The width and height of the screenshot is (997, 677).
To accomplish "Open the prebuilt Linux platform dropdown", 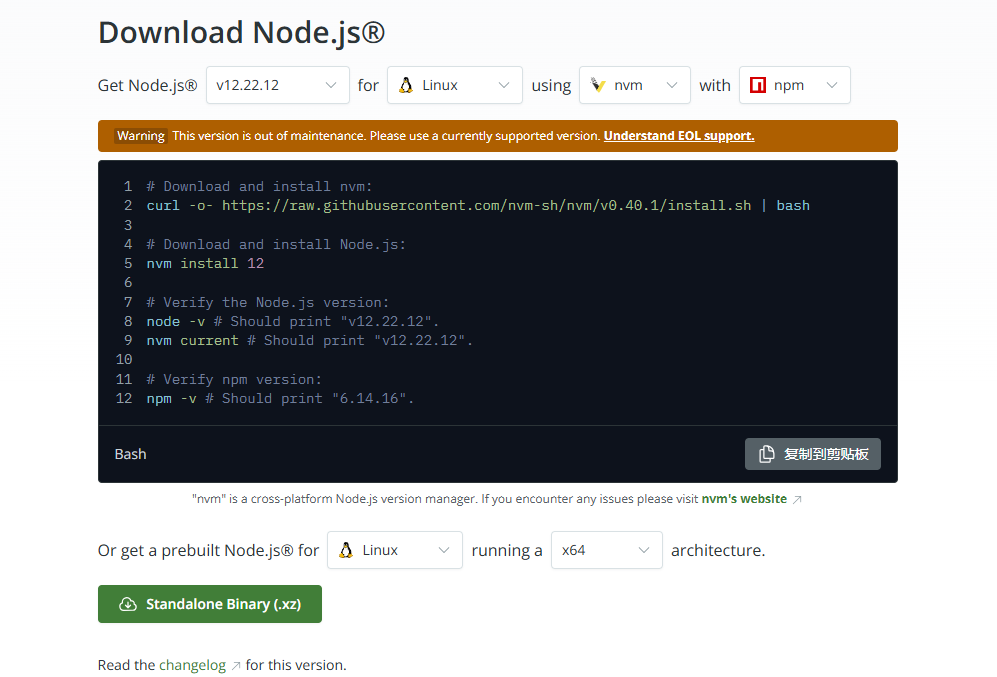I will pyautogui.click(x=395, y=550).
